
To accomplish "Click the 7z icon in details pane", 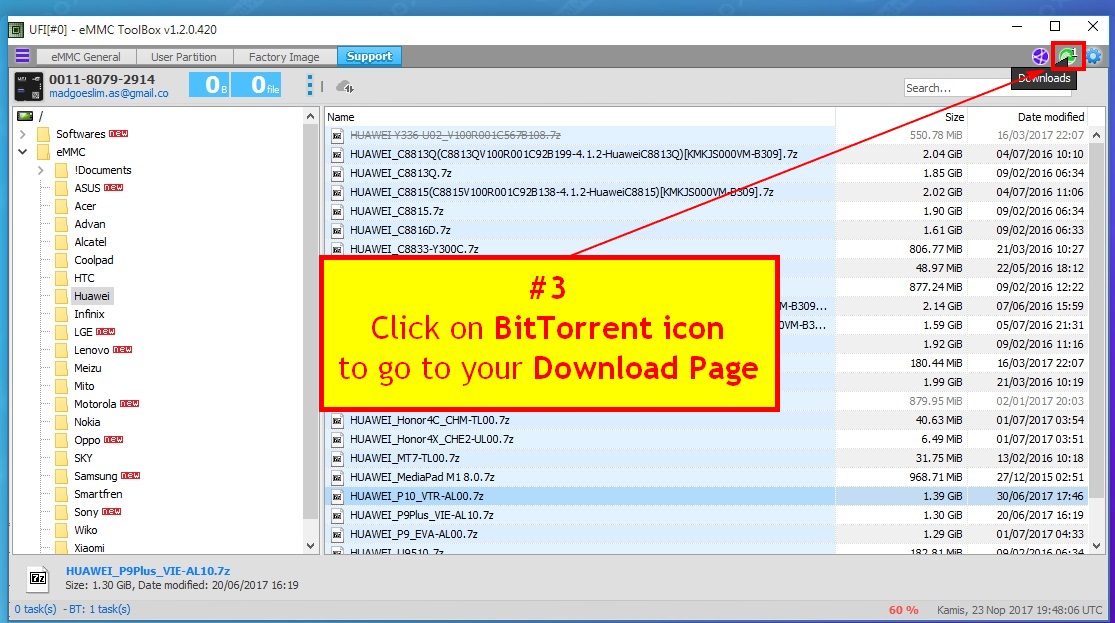I will (38, 578).
